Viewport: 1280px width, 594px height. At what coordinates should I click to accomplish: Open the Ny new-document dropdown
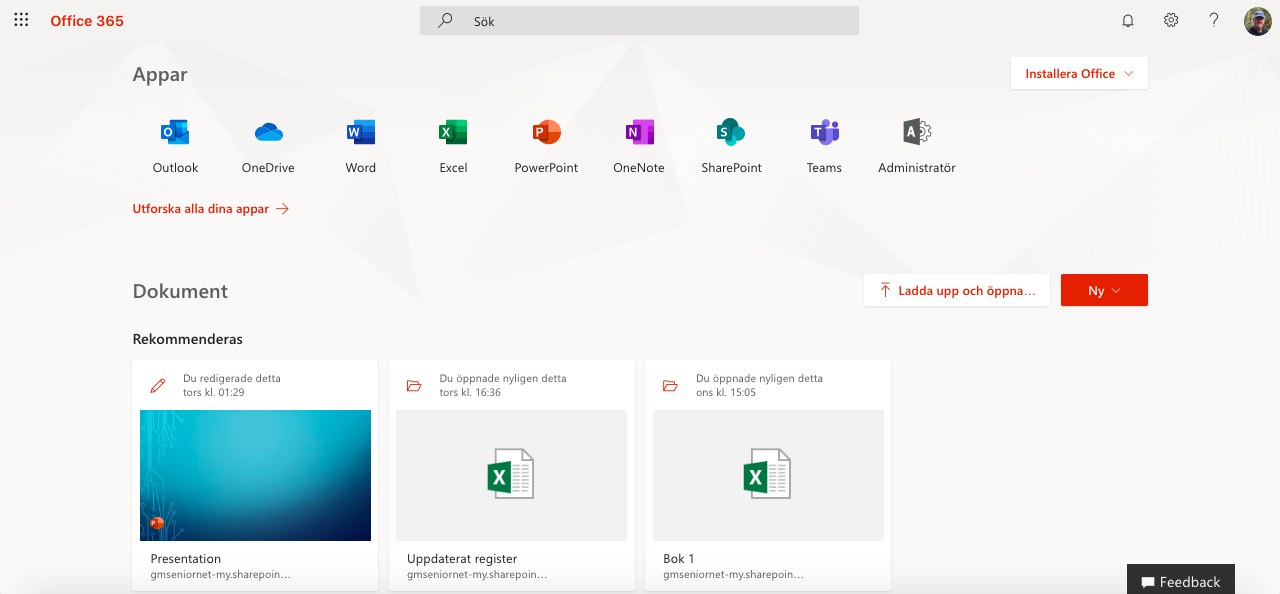pyautogui.click(x=1104, y=290)
